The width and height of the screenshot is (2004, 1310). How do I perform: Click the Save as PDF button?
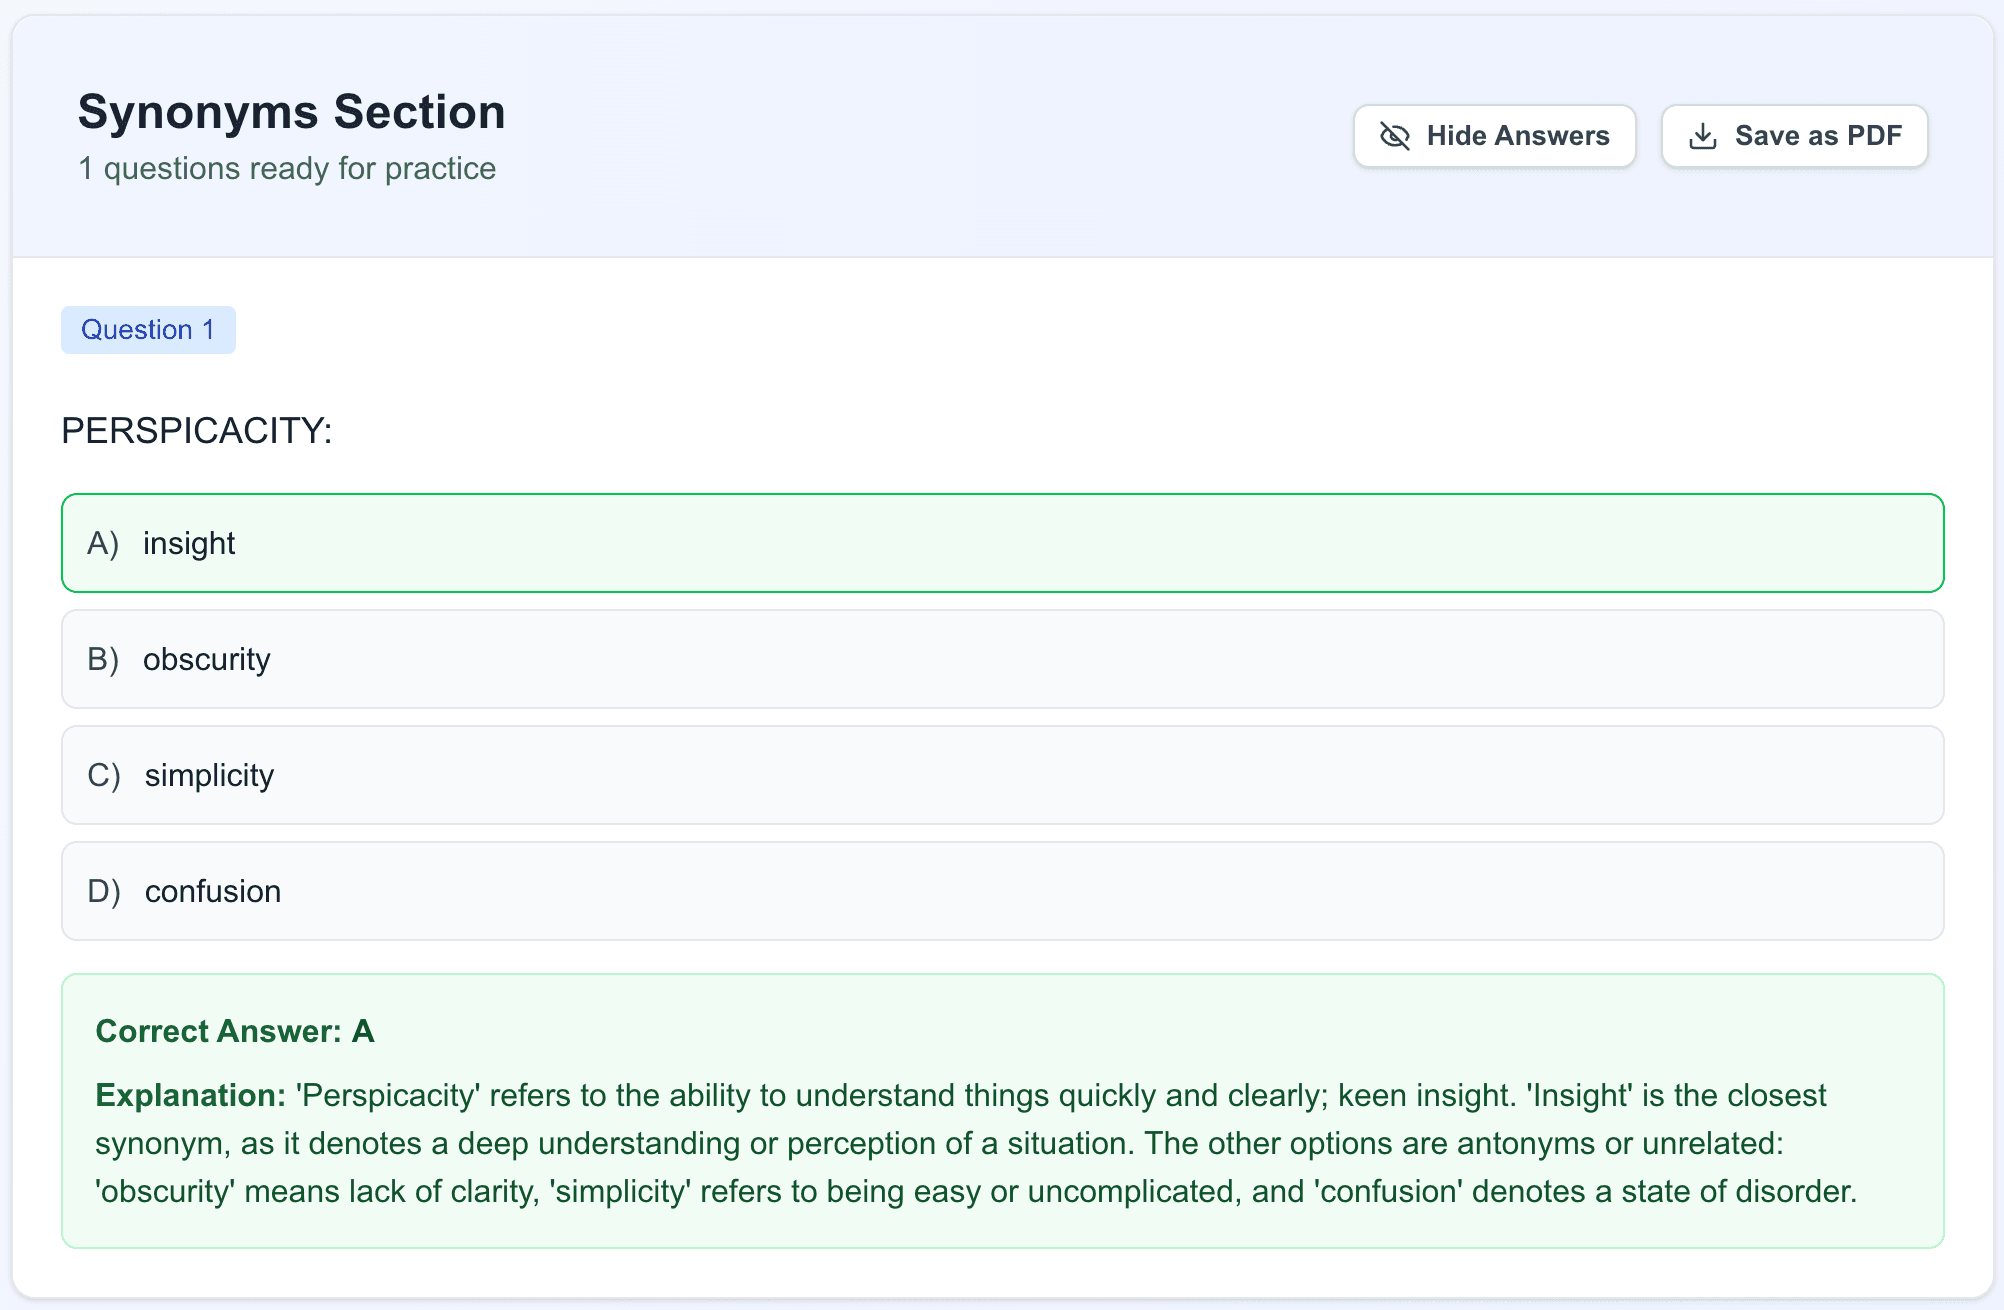tap(1794, 136)
